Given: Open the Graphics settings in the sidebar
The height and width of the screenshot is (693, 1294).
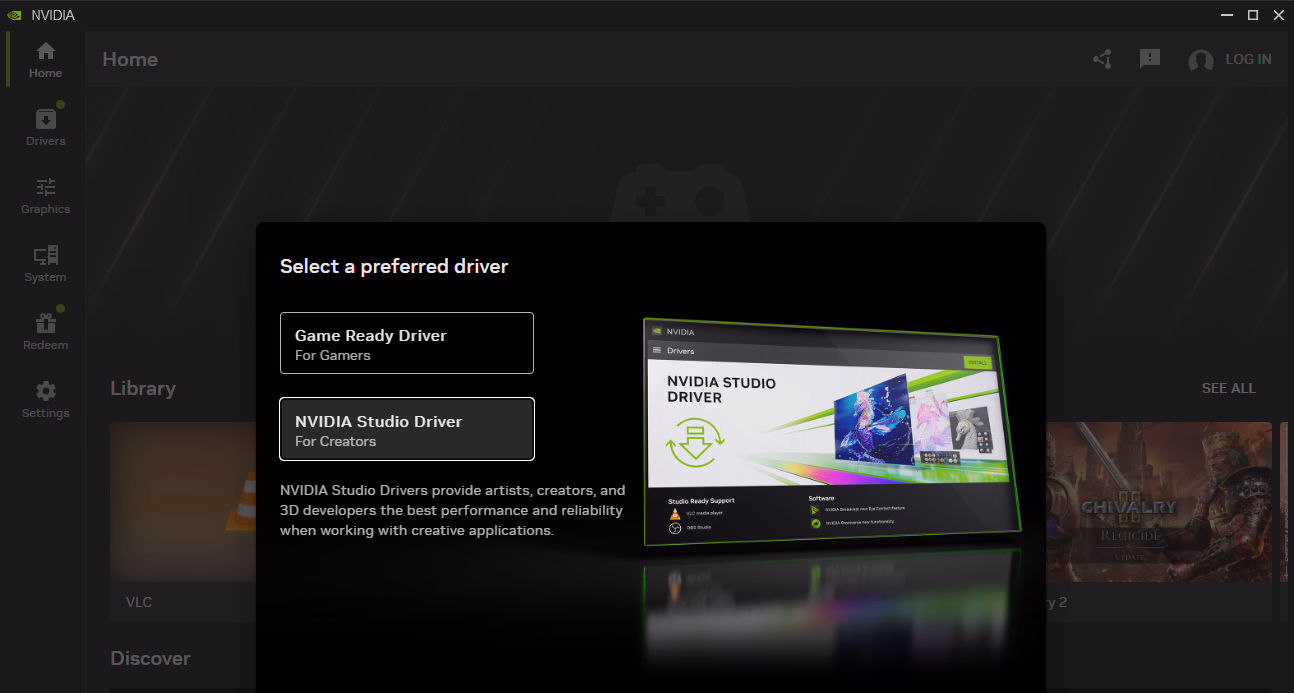Looking at the screenshot, I should point(45,196).
